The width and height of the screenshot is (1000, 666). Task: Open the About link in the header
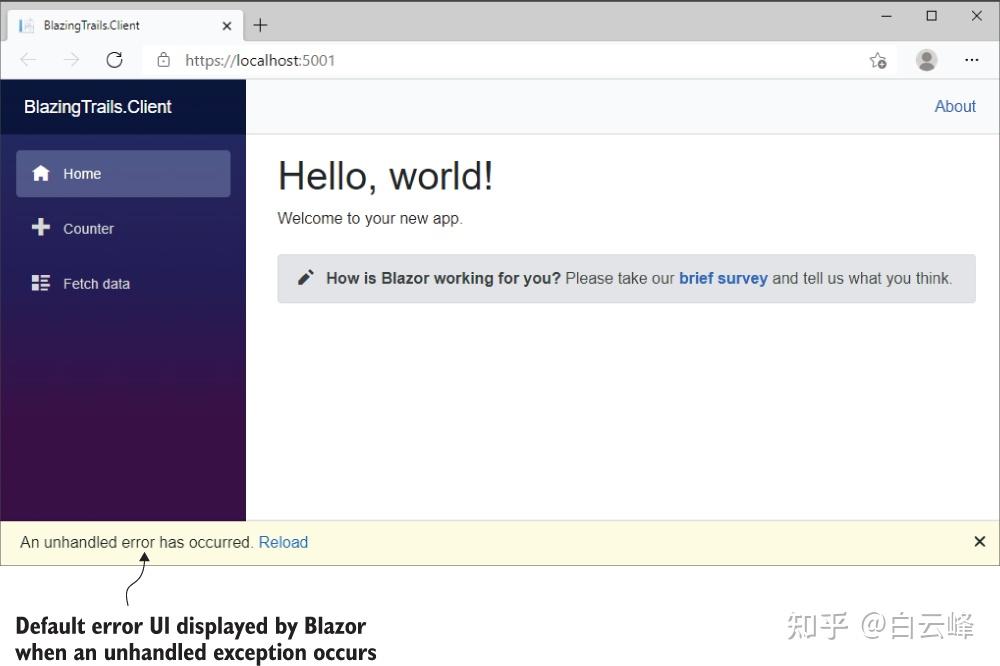955,106
